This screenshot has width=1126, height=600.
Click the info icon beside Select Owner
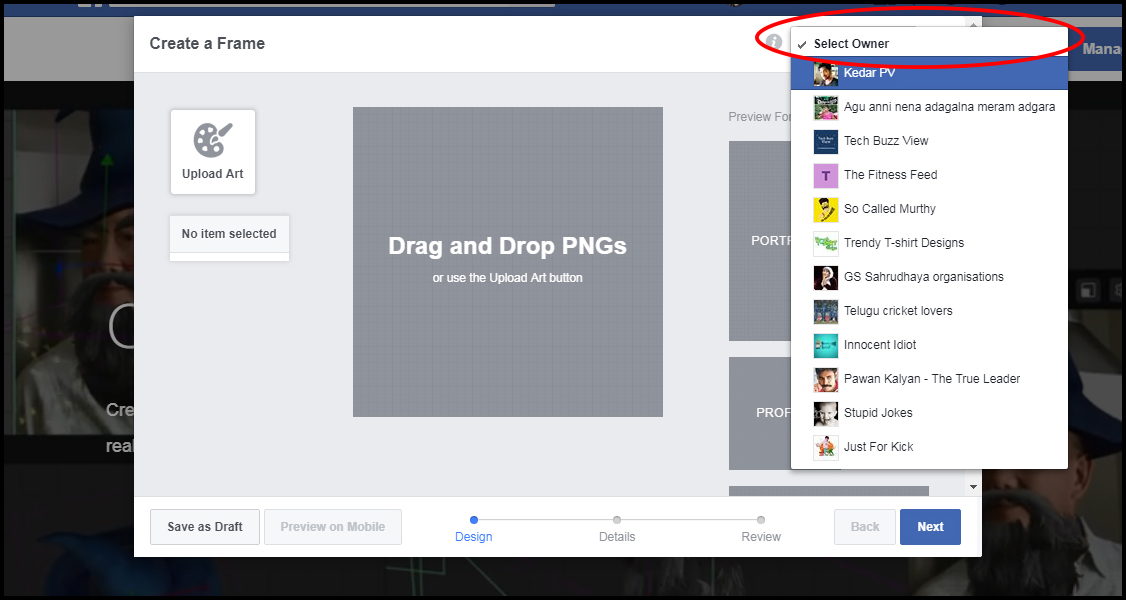(x=773, y=42)
